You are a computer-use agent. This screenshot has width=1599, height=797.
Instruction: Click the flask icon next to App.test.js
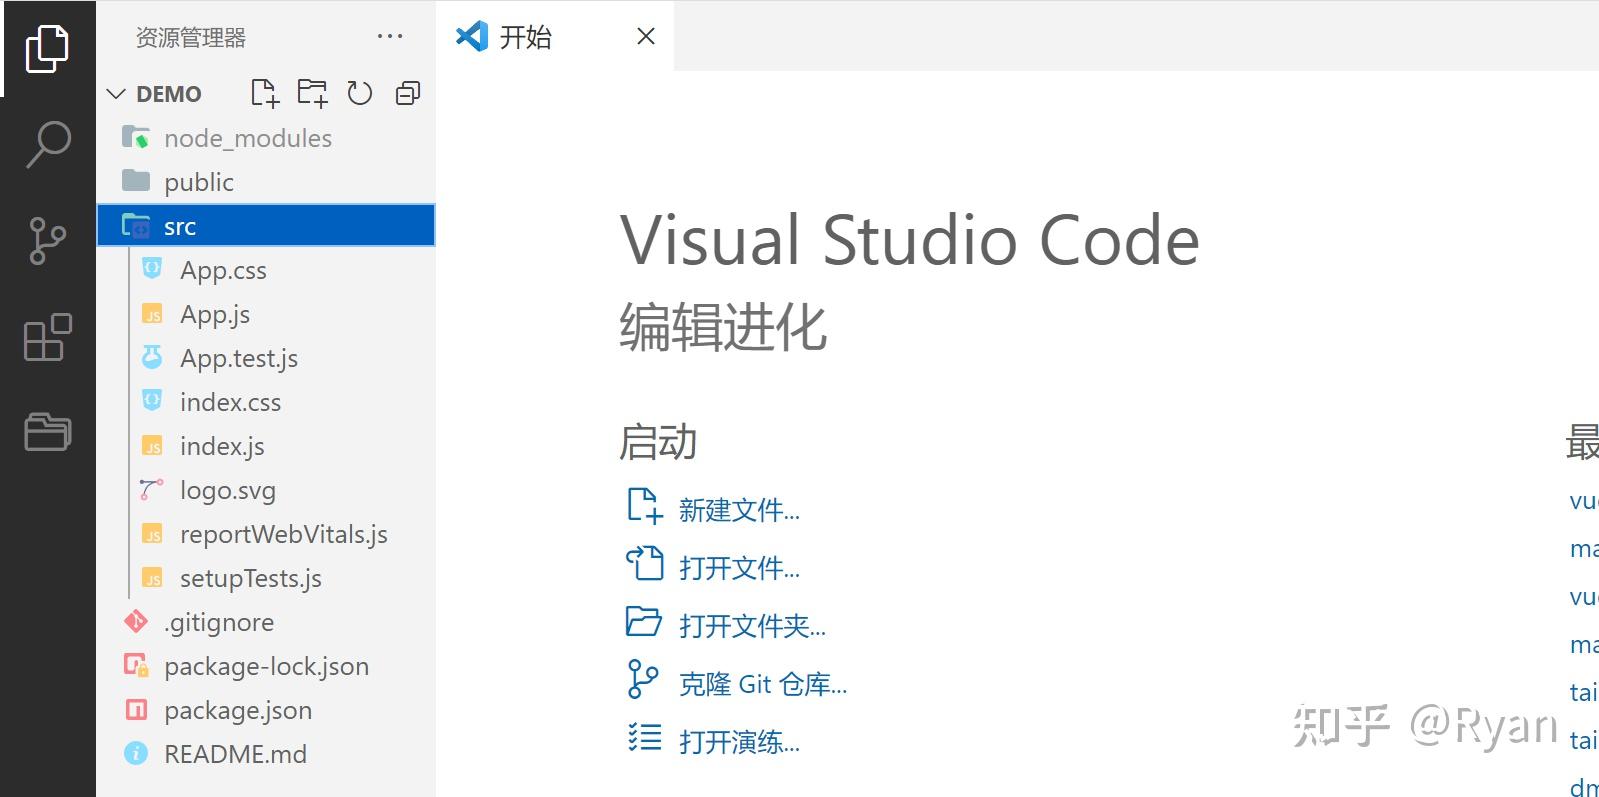(x=152, y=357)
